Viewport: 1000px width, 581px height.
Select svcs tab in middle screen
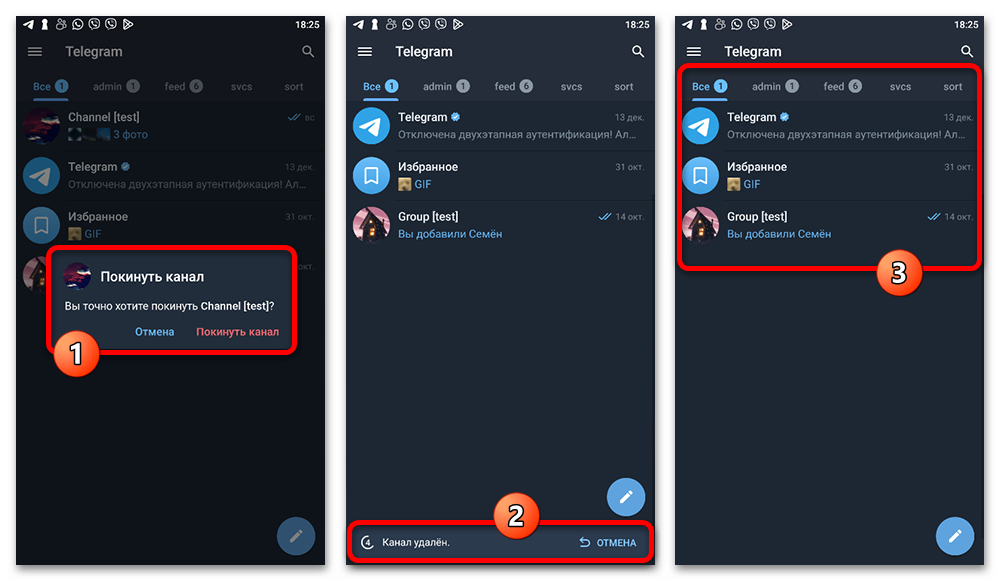(x=571, y=87)
